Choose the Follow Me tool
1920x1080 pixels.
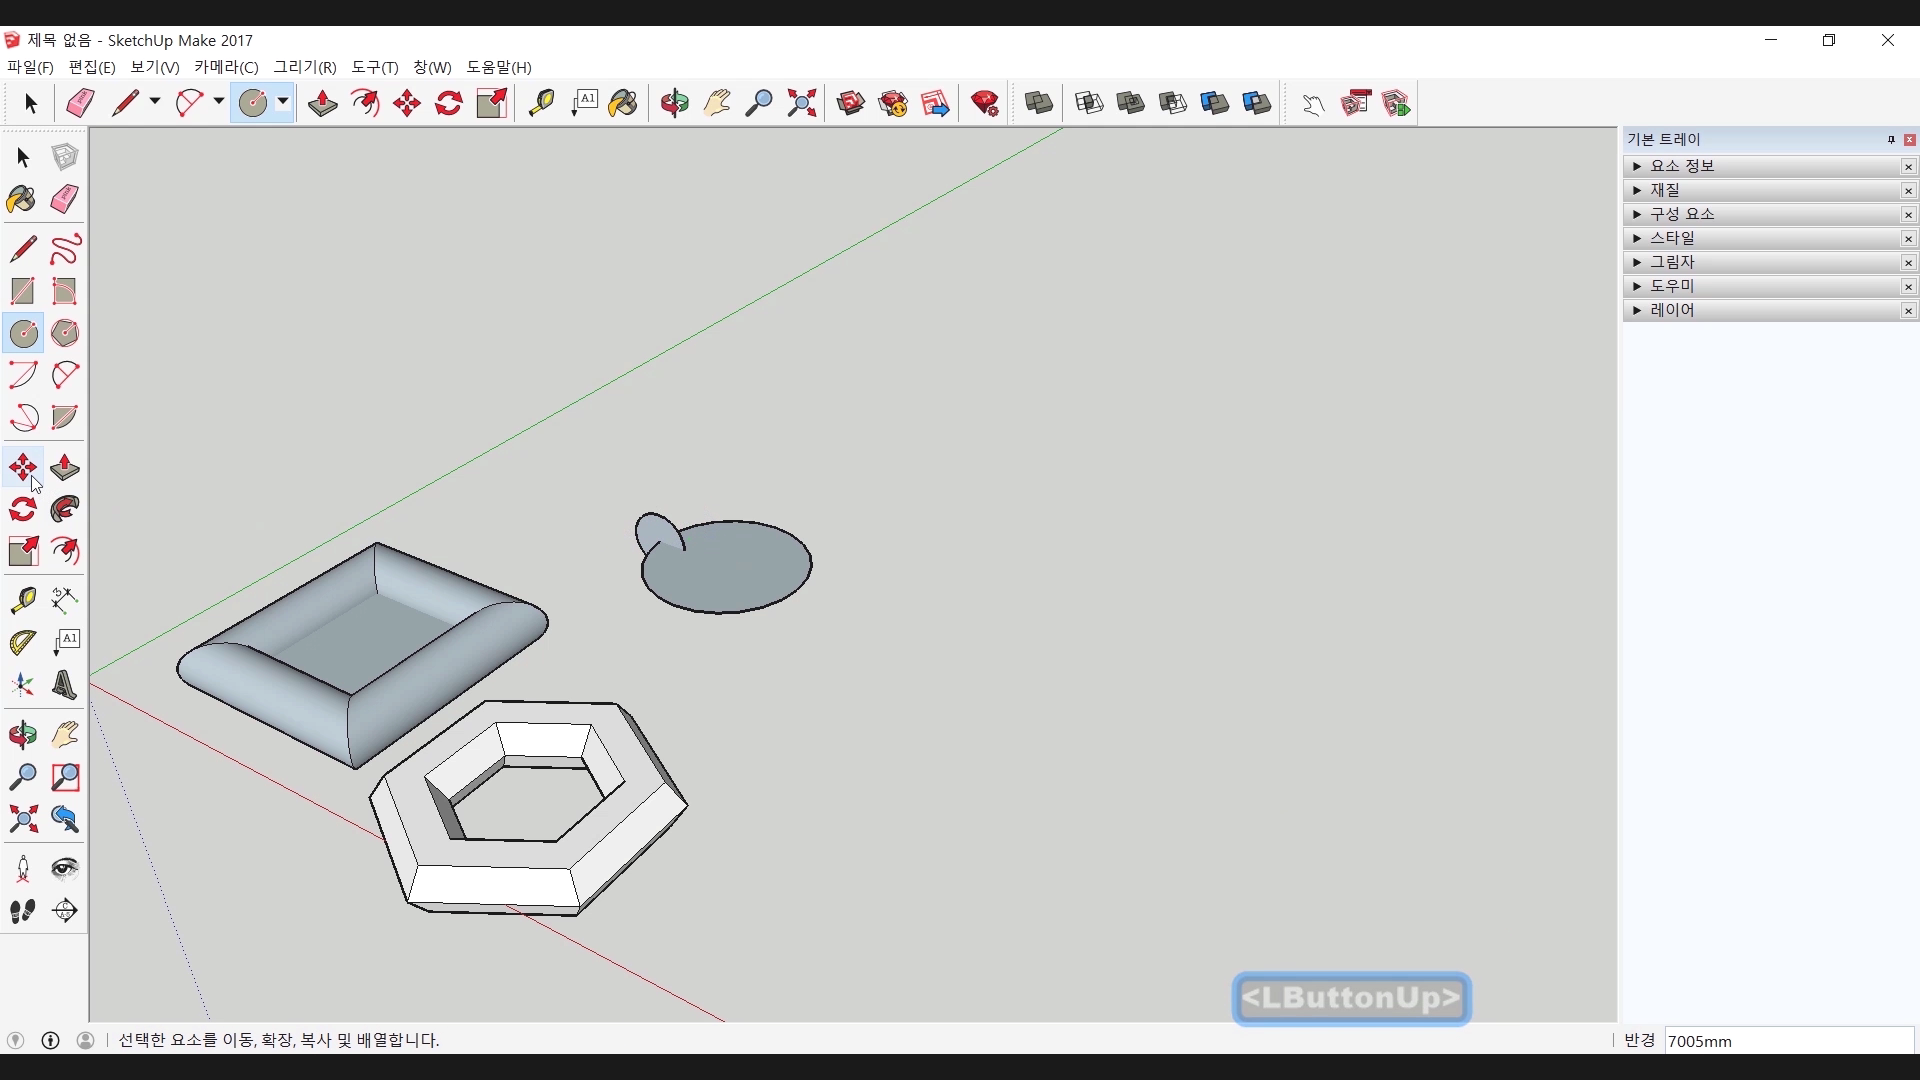pyautogui.click(x=64, y=510)
